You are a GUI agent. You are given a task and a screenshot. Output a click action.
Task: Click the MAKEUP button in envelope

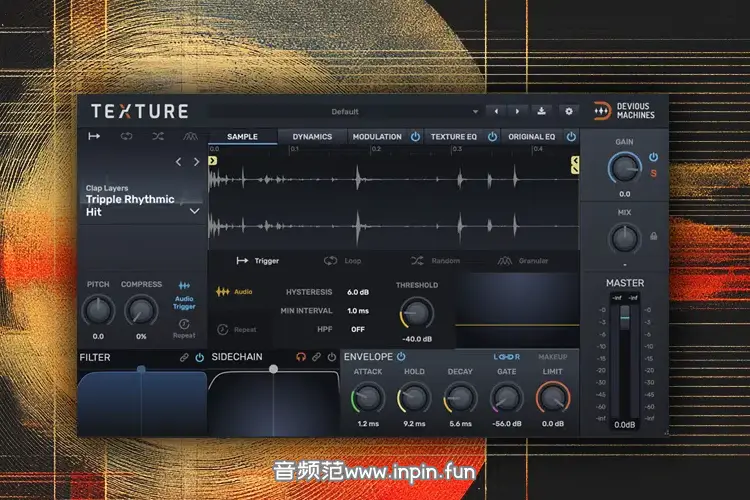tap(552, 357)
